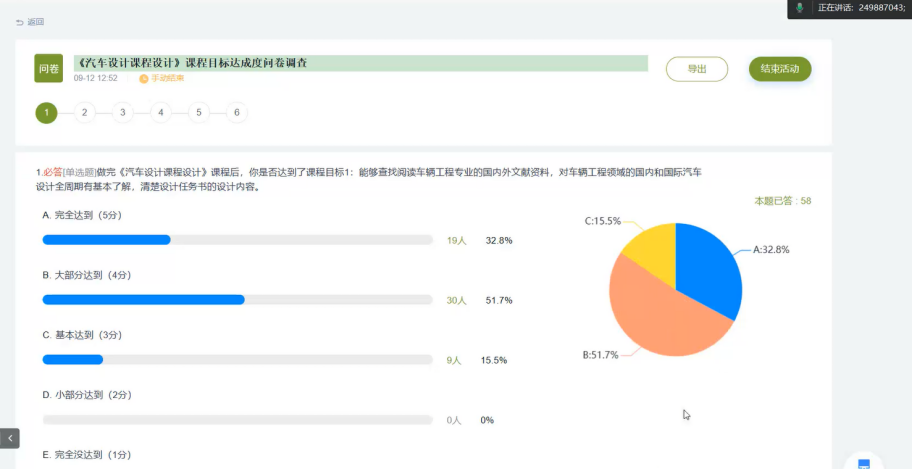This screenshot has height=469, width=912.
Task: Go to question 1 in the step navigator
Action: pyautogui.click(x=46, y=113)
